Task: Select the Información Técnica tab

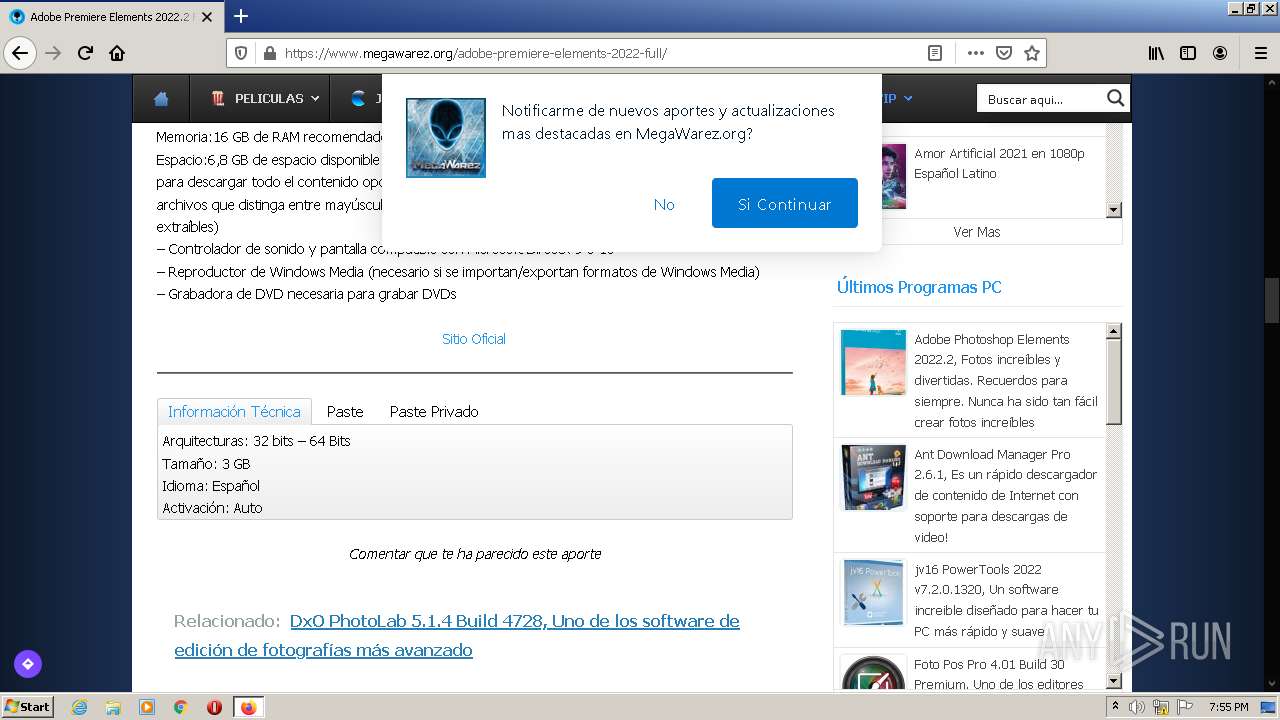Action: 234,411
